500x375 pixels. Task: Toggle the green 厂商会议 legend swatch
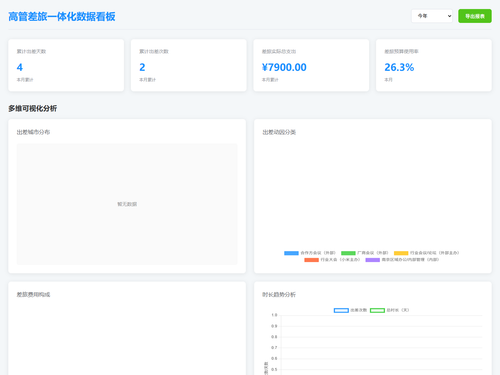[348, 253]
